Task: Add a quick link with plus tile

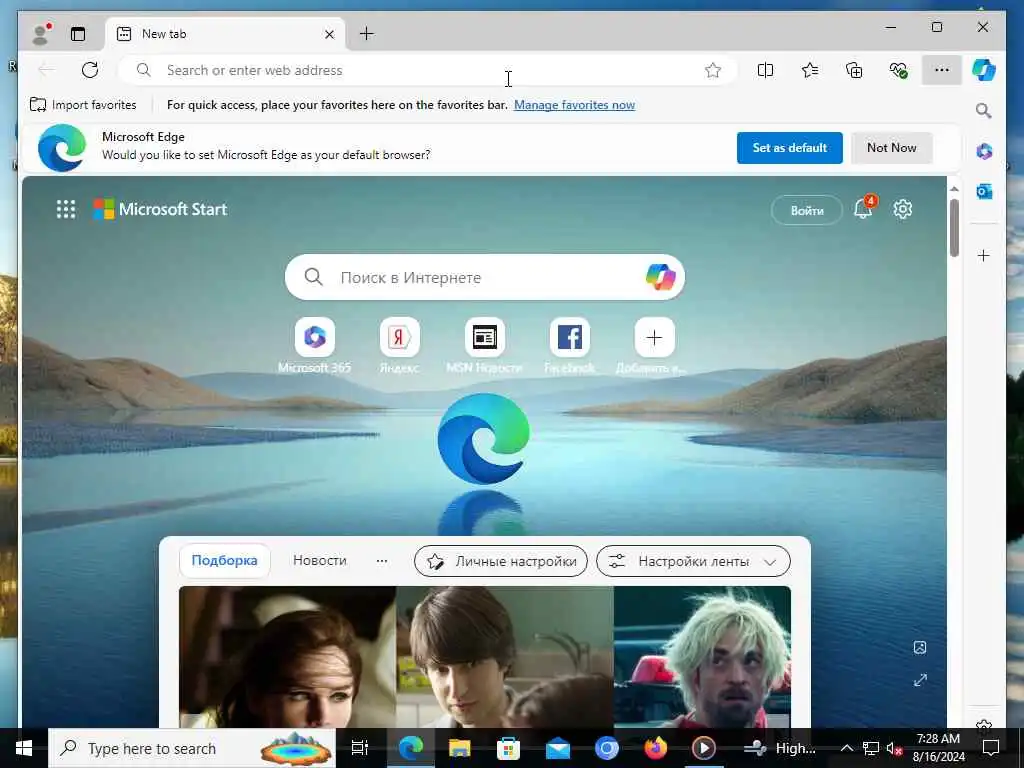Action: point(654,338)
